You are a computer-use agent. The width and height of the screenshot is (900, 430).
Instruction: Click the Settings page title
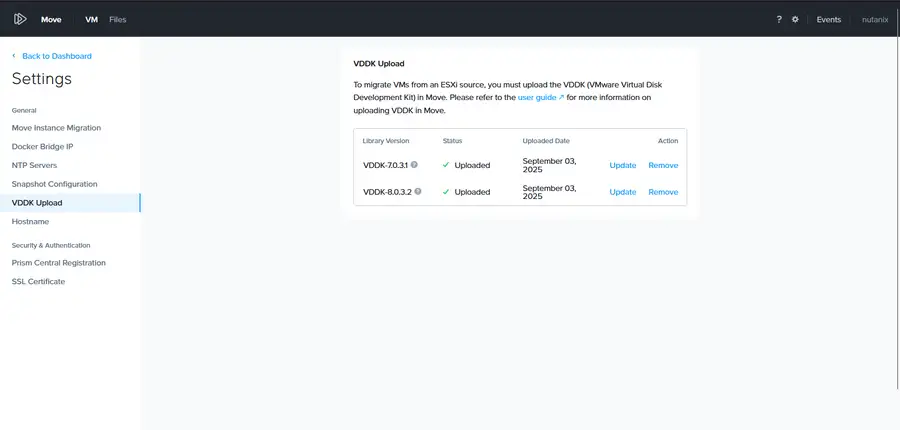(42, 79)
